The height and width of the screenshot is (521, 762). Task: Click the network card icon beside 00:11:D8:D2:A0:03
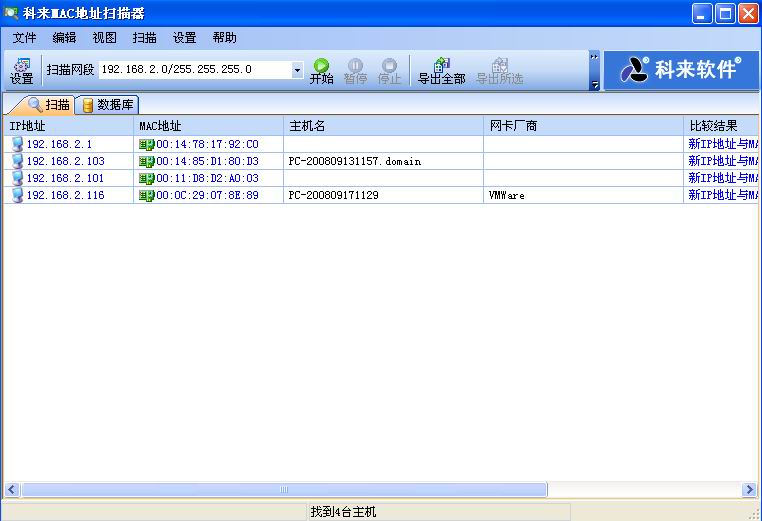(146, 179)
